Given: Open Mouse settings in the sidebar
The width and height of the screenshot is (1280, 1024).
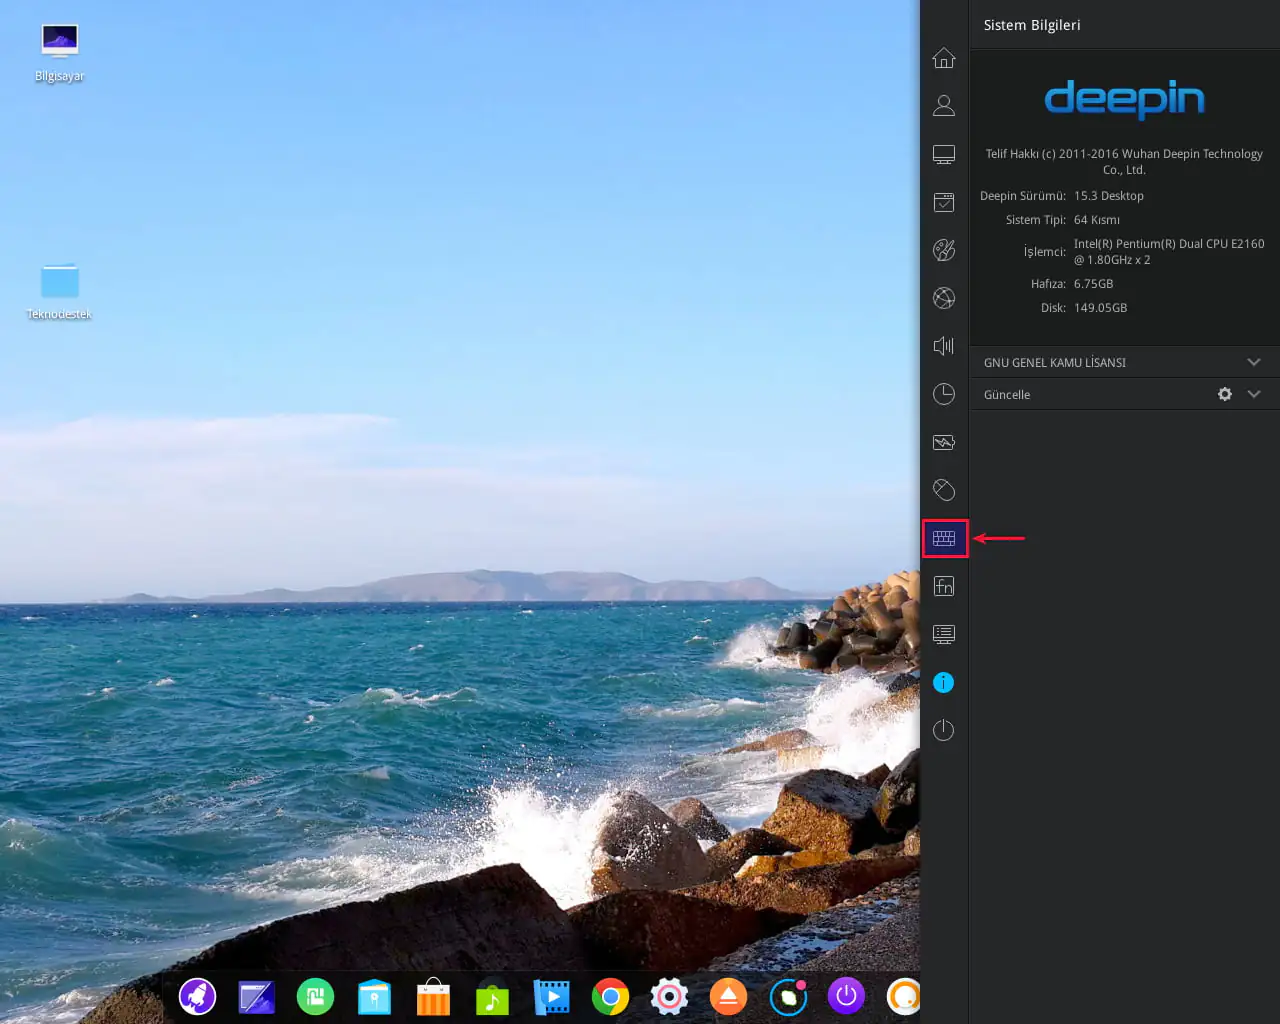Looking at the screenshot, I should coord(943,489).
